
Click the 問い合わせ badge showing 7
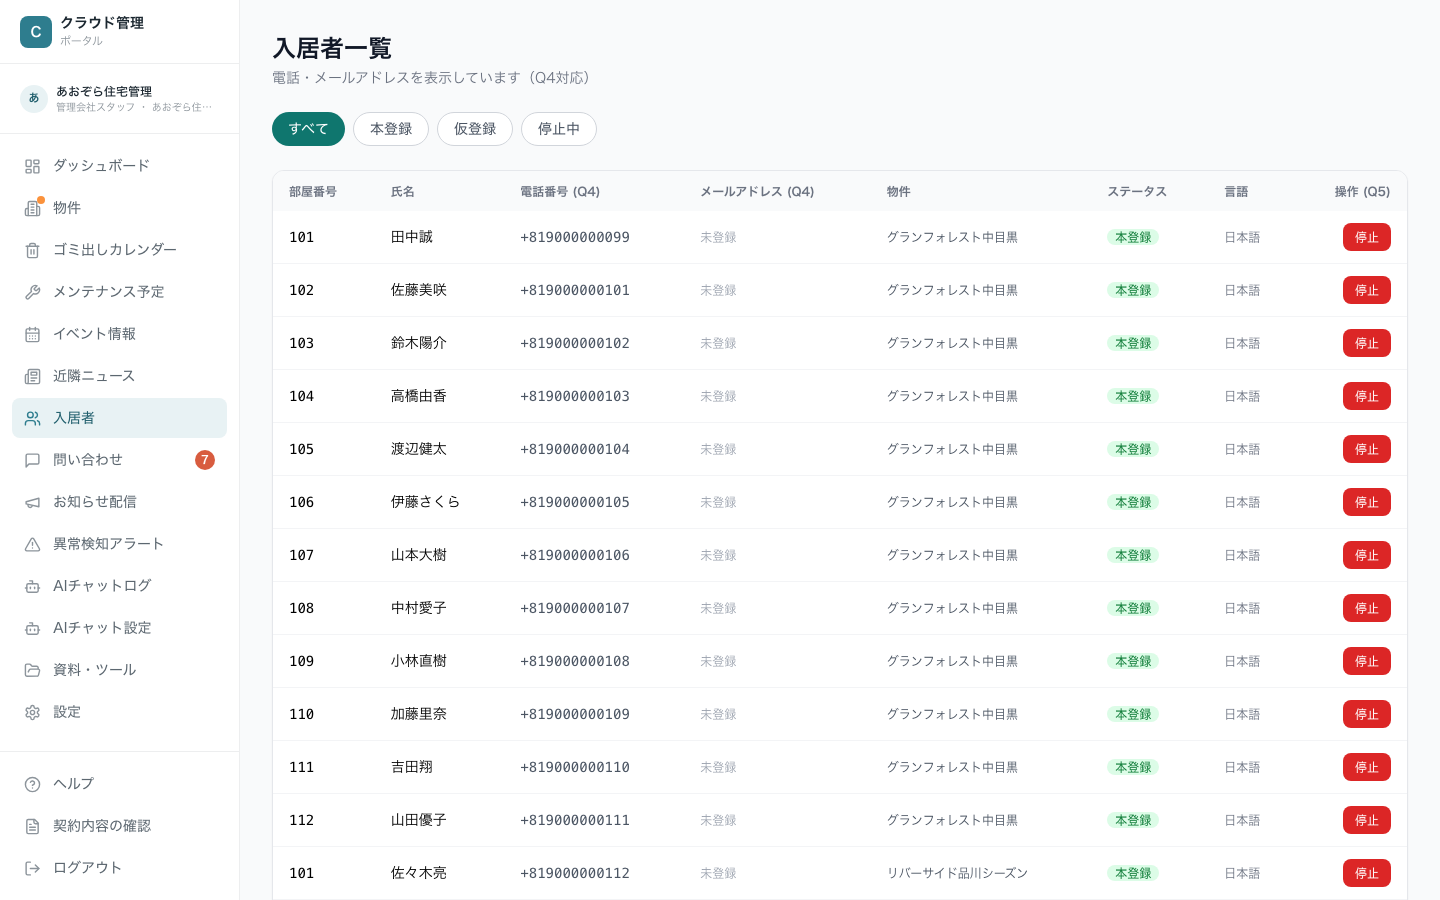click(205, 460)
